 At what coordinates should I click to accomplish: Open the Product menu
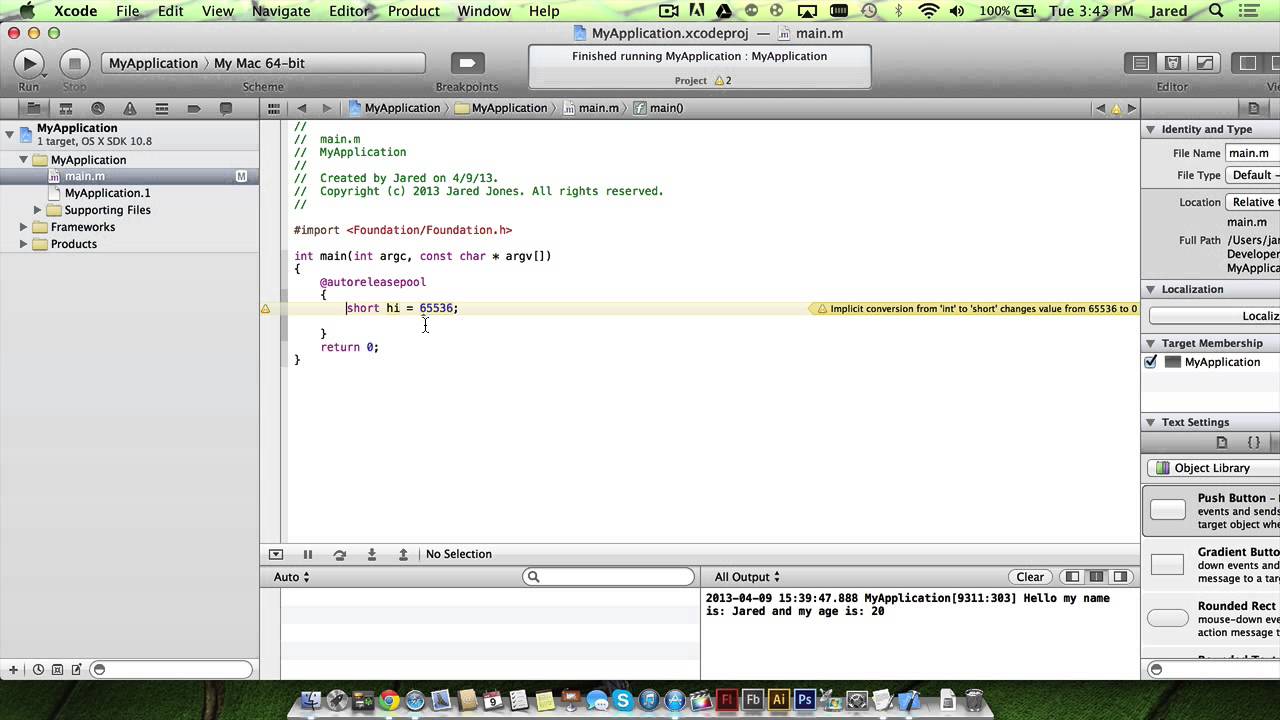point(414,11)
